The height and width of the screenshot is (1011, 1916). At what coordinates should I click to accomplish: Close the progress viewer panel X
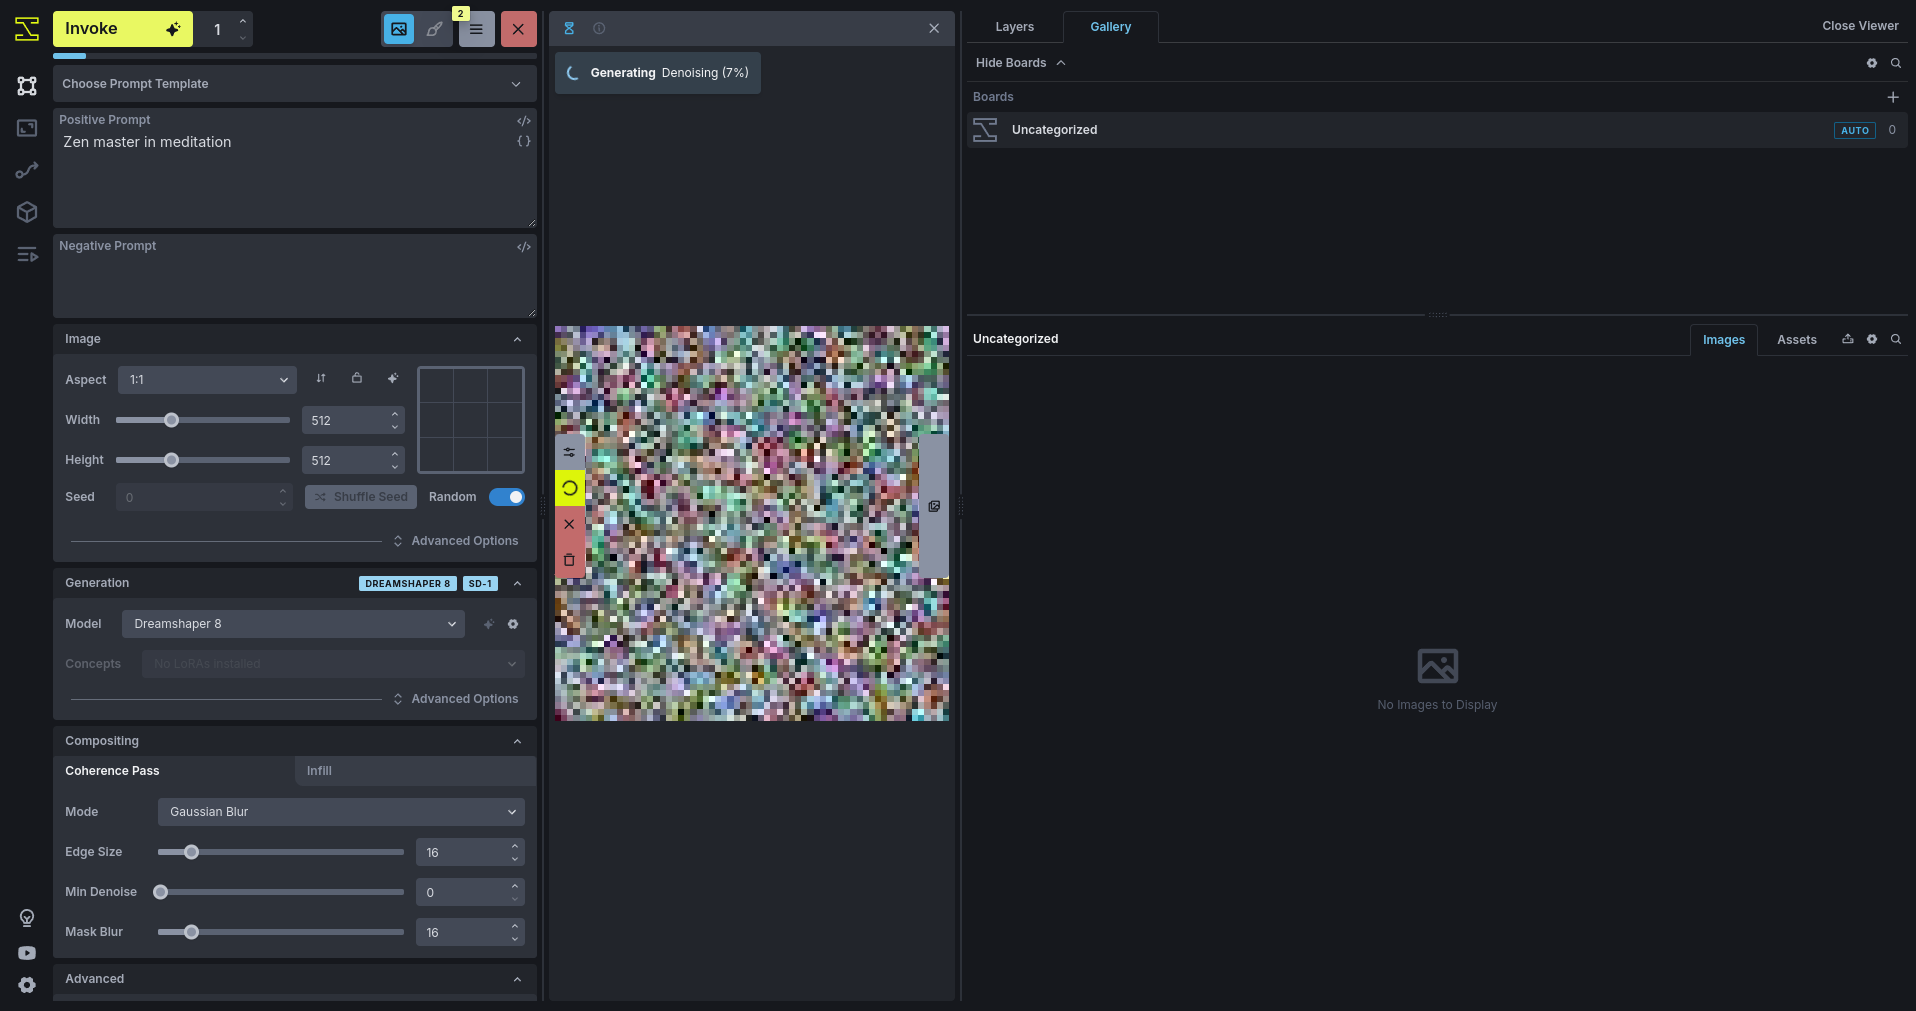[934, 29]
